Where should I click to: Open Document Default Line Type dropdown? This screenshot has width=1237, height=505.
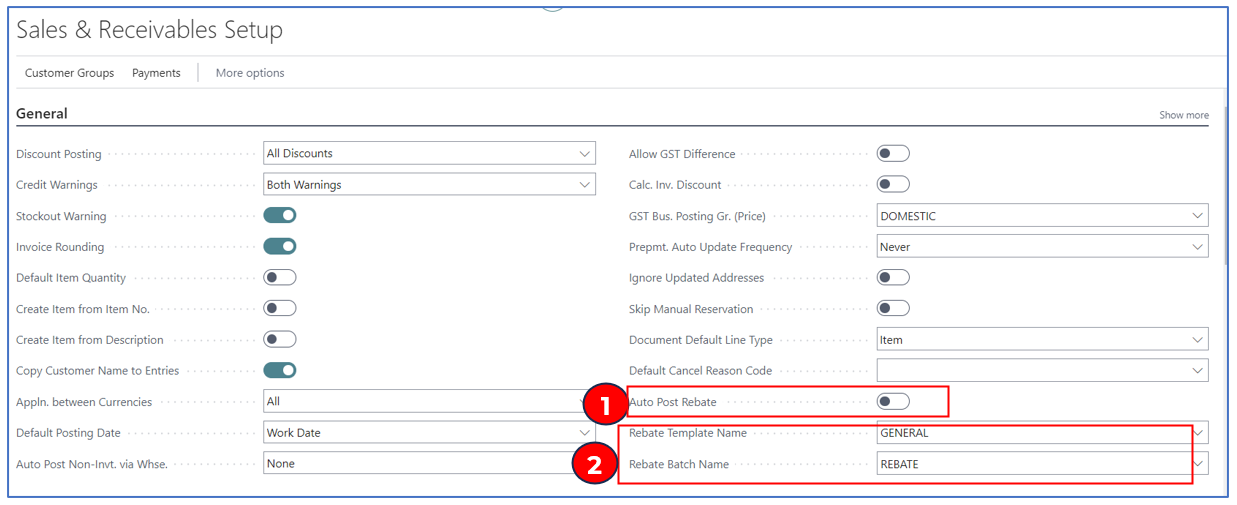[1042, 340]
